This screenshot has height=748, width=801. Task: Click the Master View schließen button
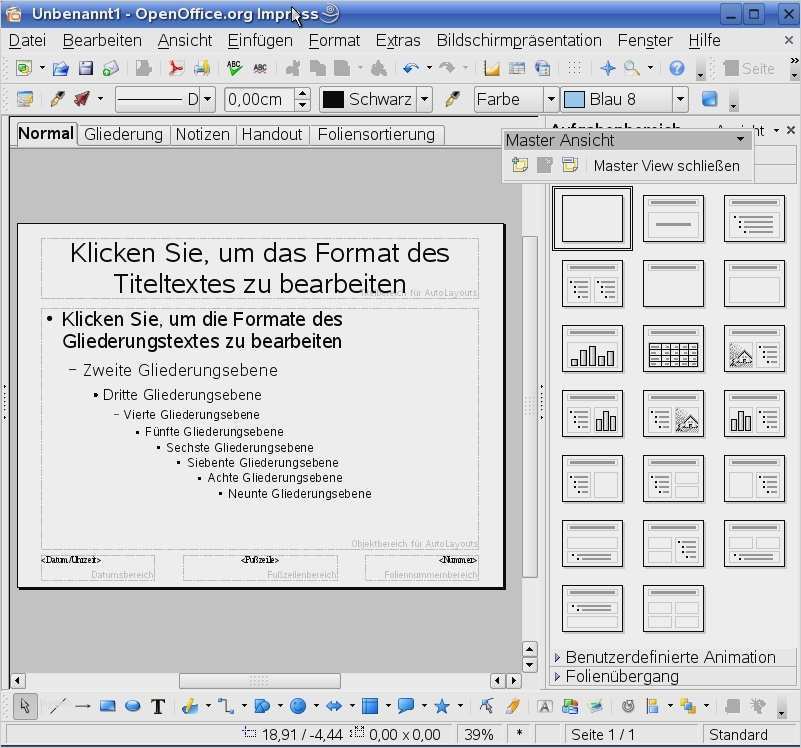click(x=666, y=165)
